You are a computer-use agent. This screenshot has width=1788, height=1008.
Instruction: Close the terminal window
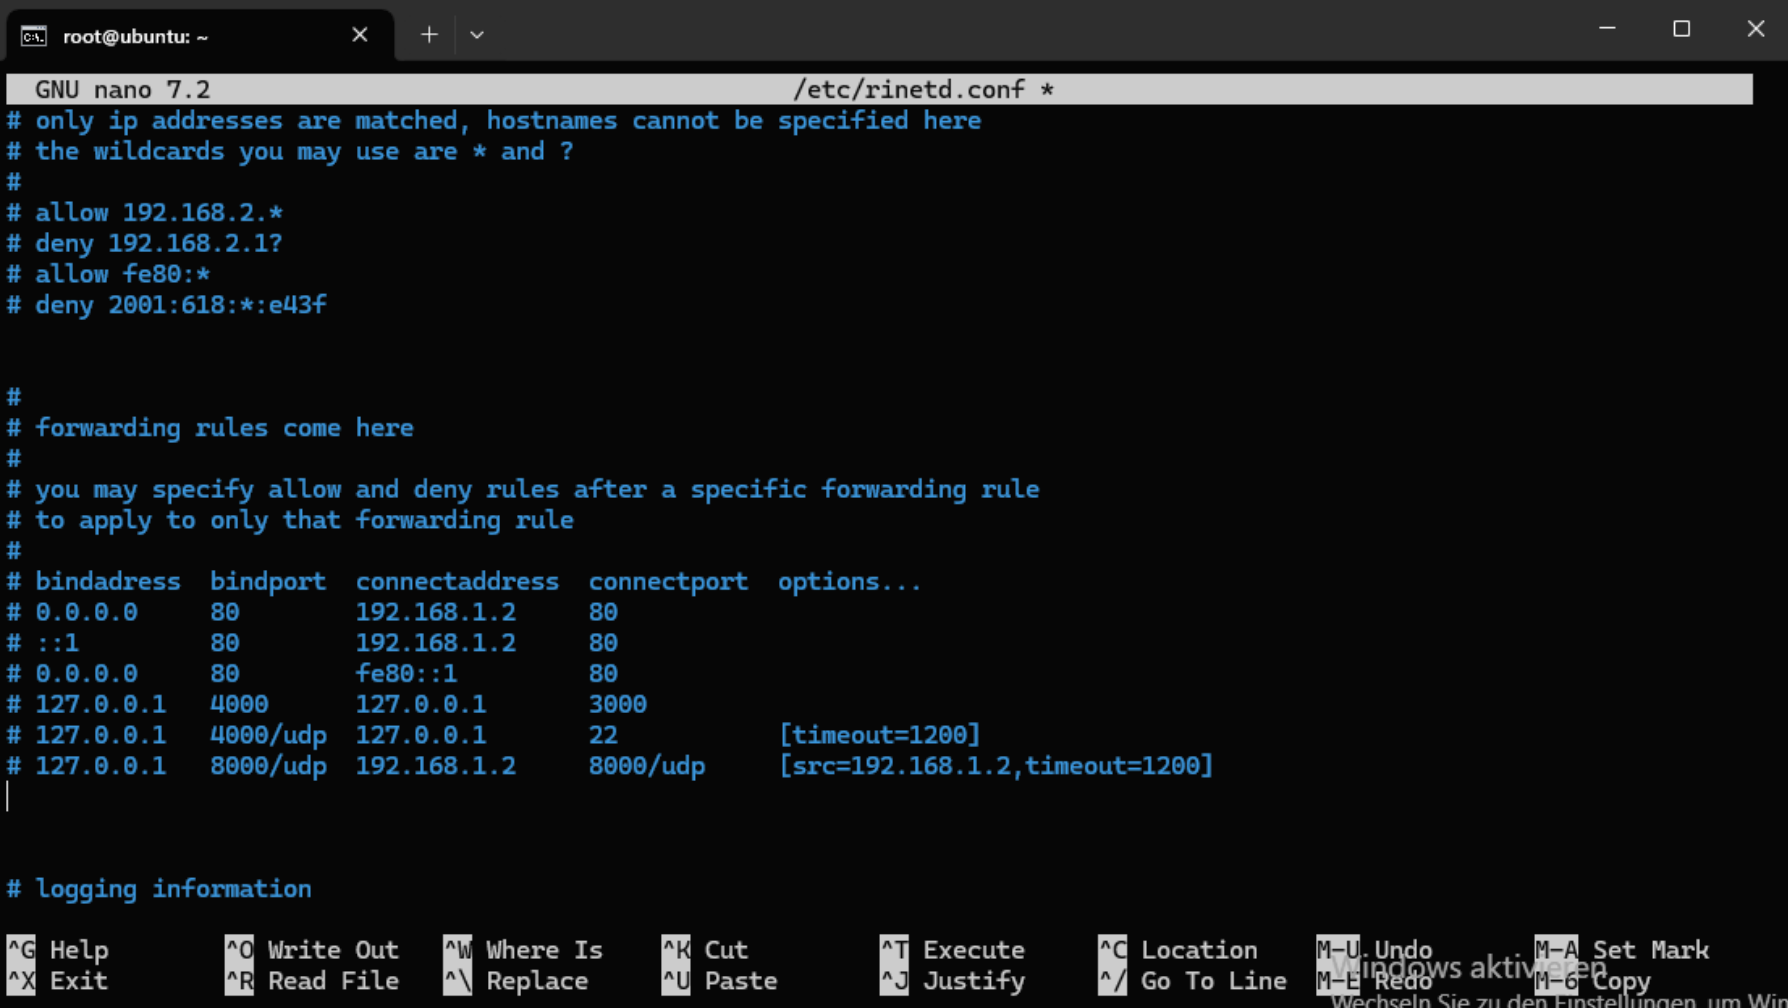point(1755,29)
